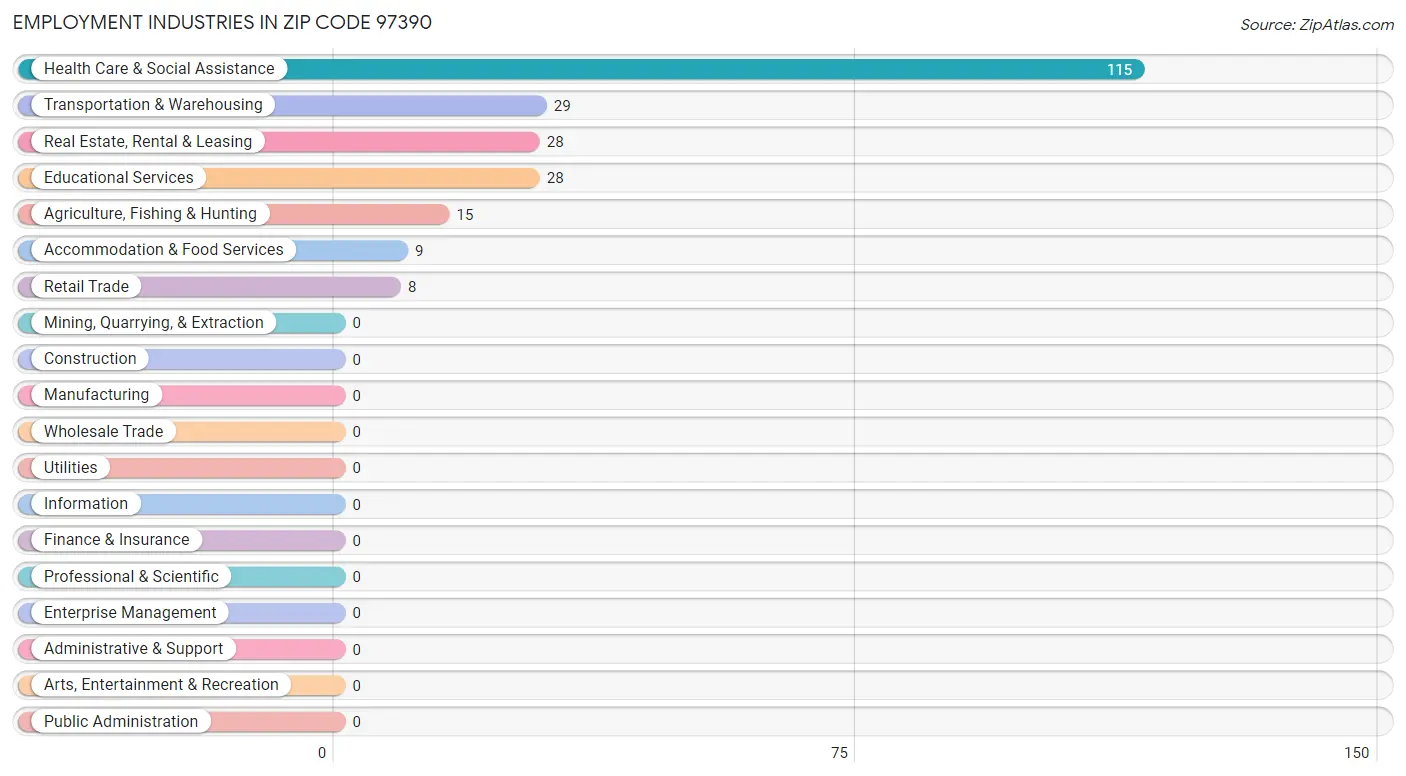Click the Health Care & Social Assistance label
Viewport: 1406px width, 776px height.
click(159, 69)
